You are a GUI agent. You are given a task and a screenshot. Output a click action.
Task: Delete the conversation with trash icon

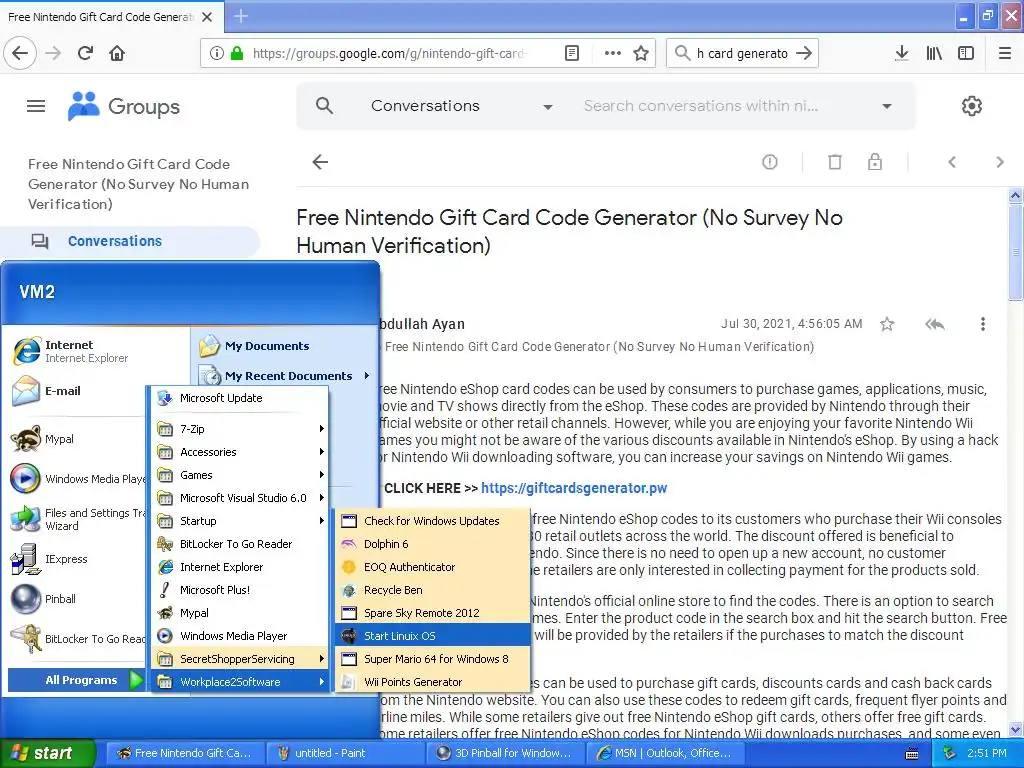pyautogui.click(x=835, y=162)
